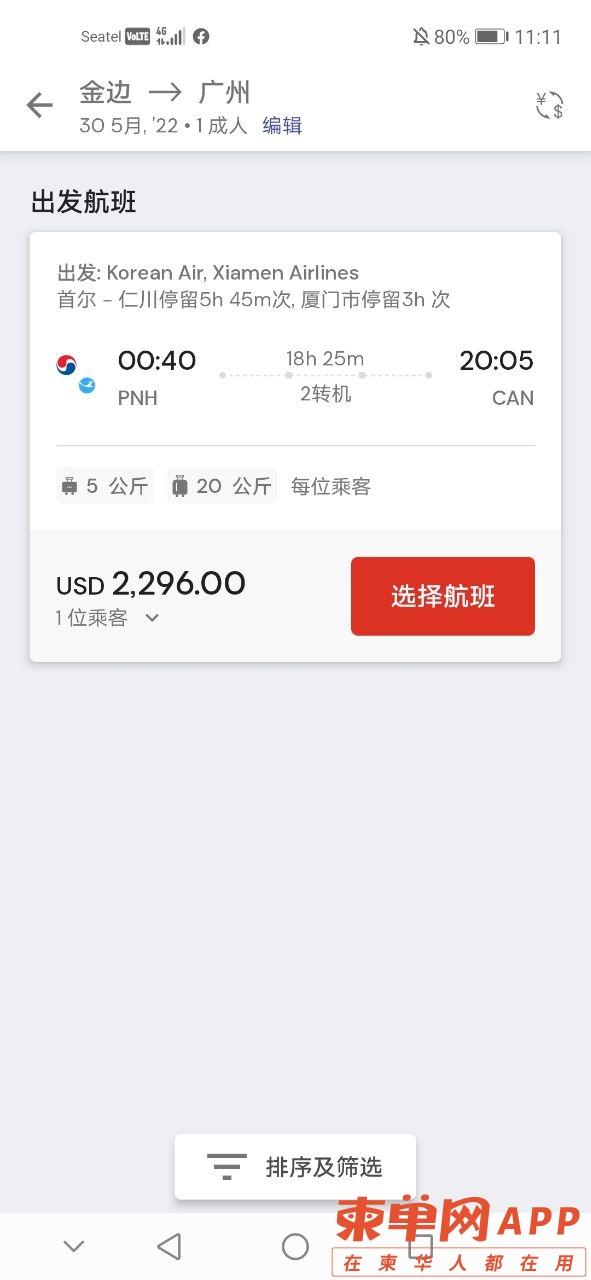This screenshot has height=1280, width=591.
Task: Tap the 金边 → 广州 route title
Action: click(x=165, y=93)
